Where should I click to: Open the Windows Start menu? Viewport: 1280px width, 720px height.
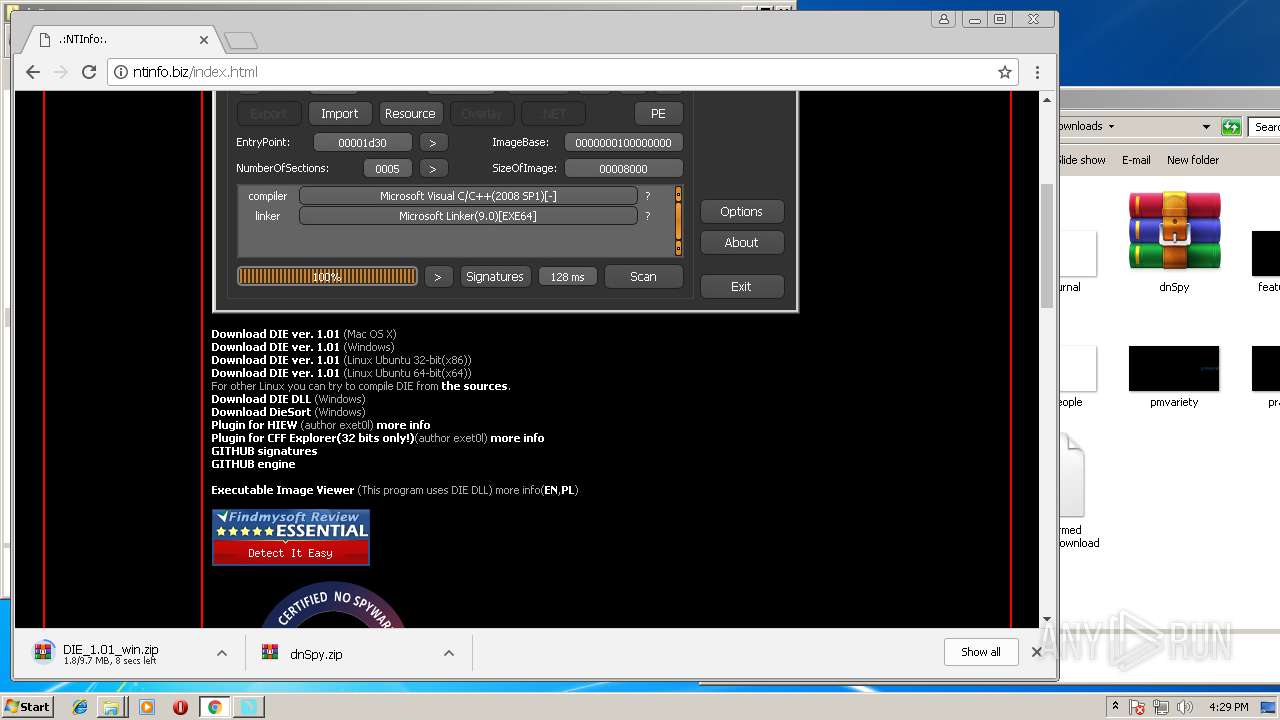tap(27, 706)
